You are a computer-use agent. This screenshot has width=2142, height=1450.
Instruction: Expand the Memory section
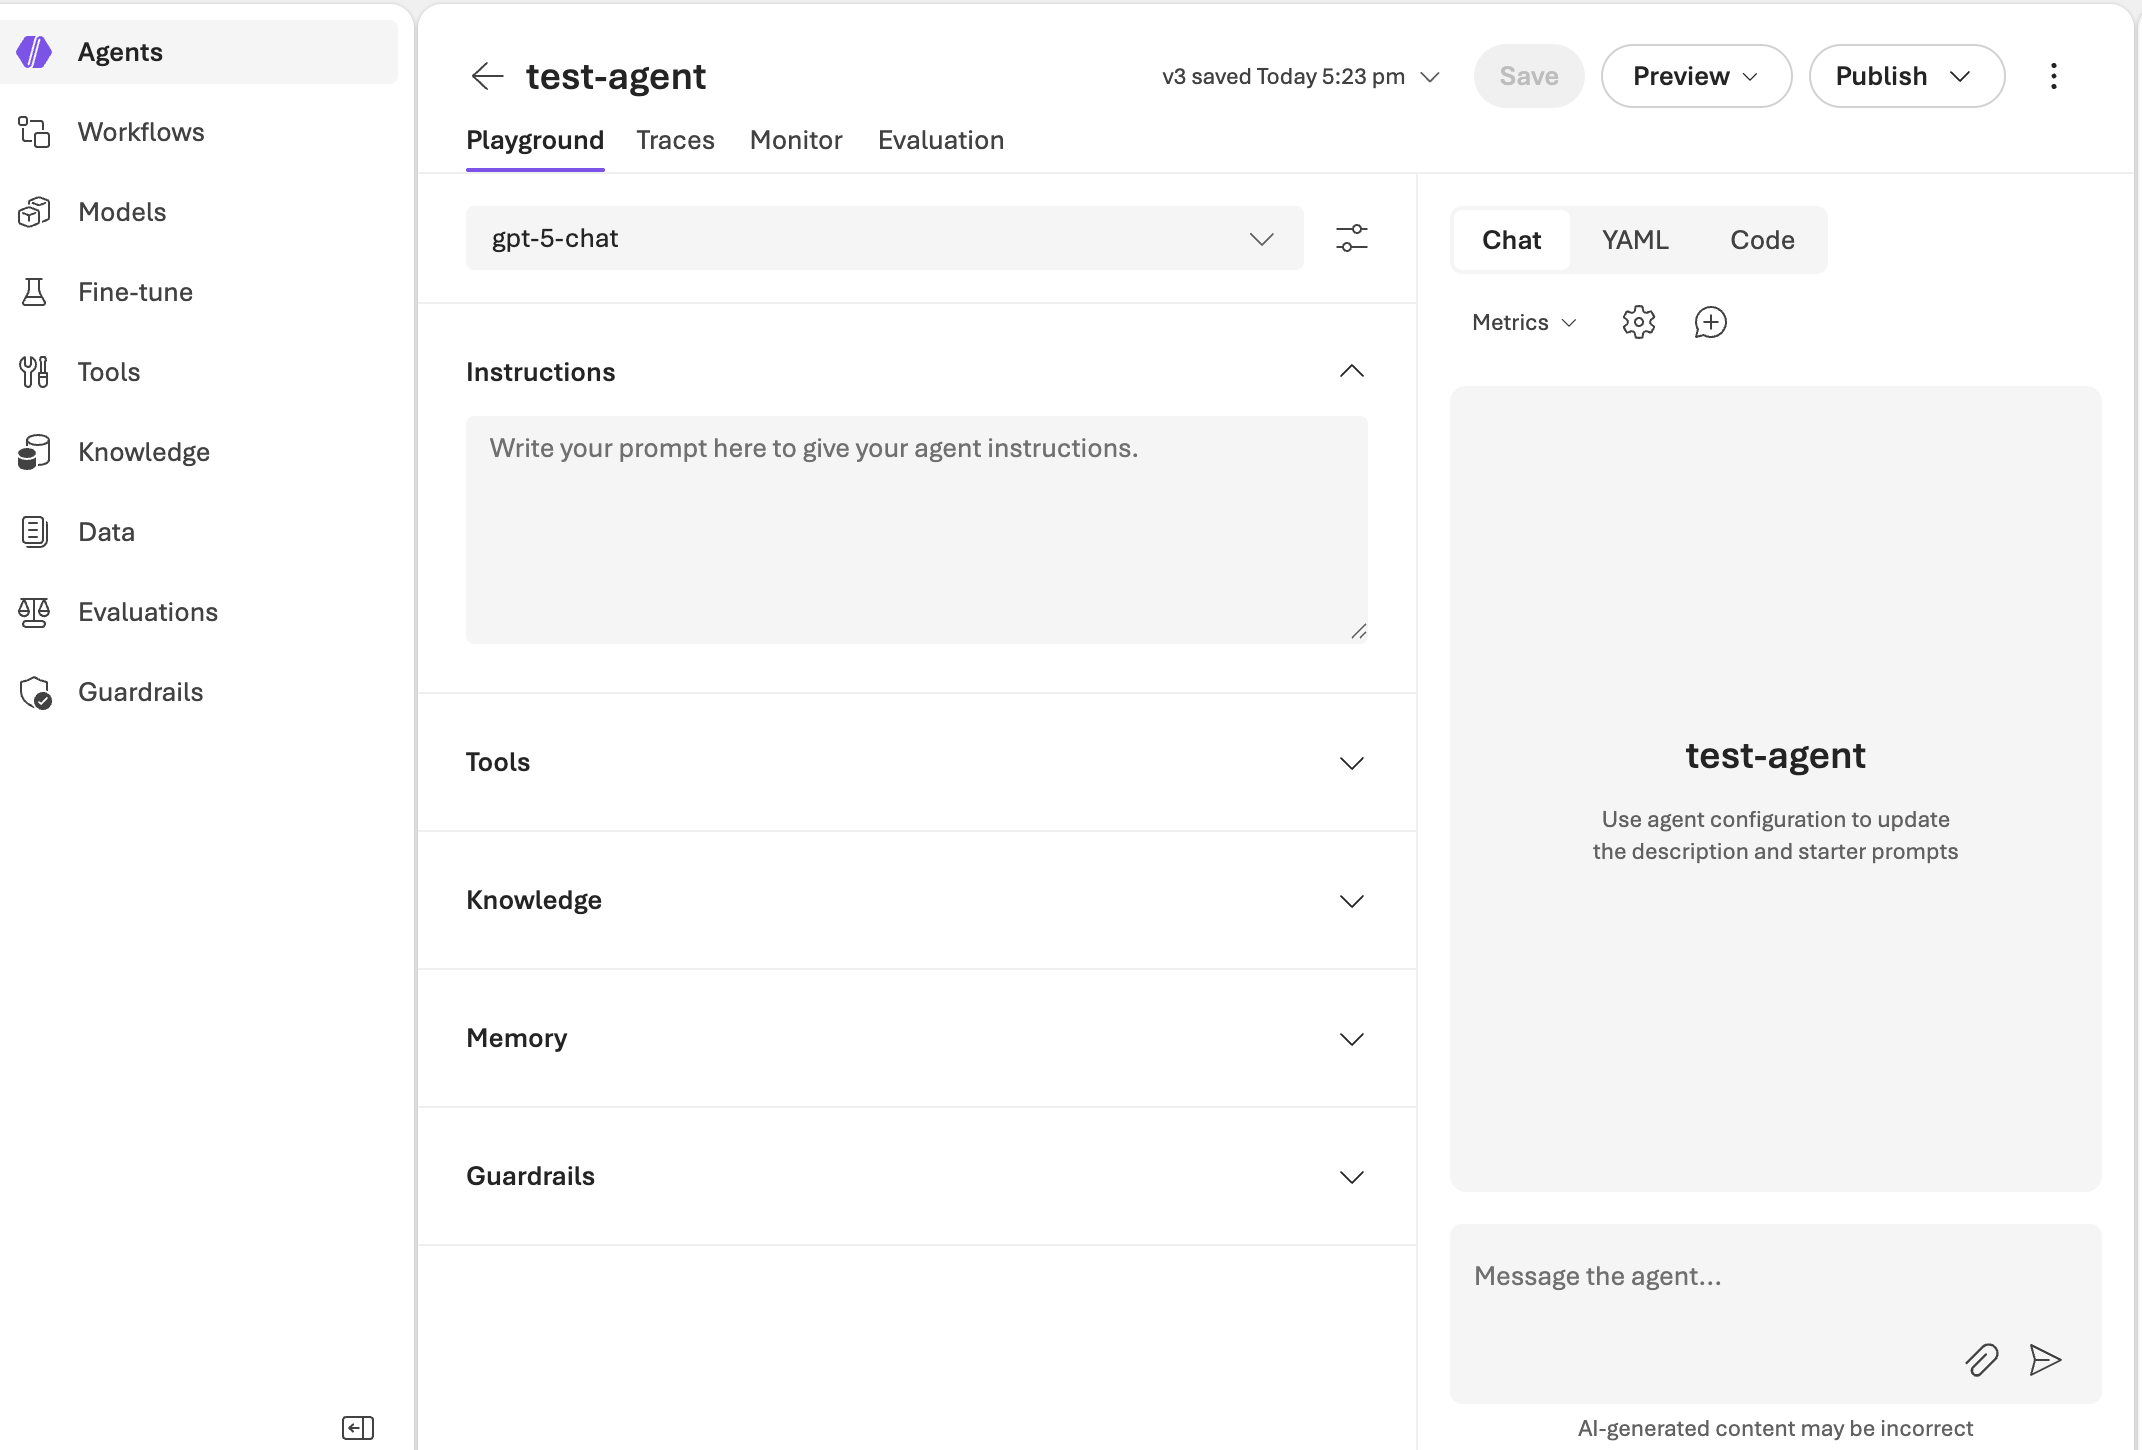coord(1351,1039)
